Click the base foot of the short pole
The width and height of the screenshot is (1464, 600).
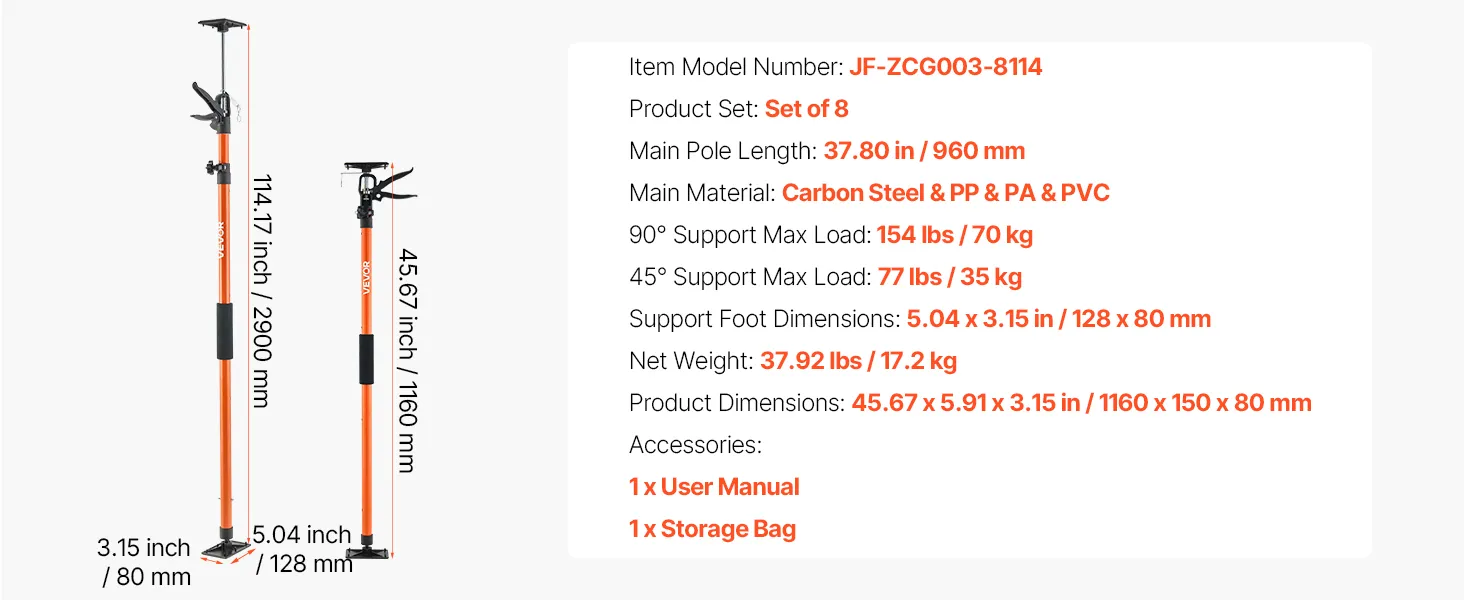(368, 551)
